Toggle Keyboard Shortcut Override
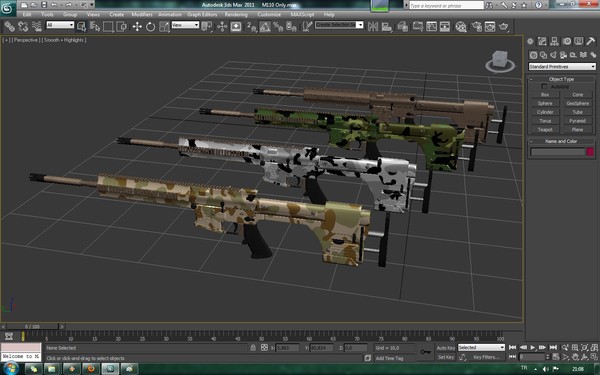Image resolution: width=600 pixels, height=375 pixels. click(x=236, y=26)
